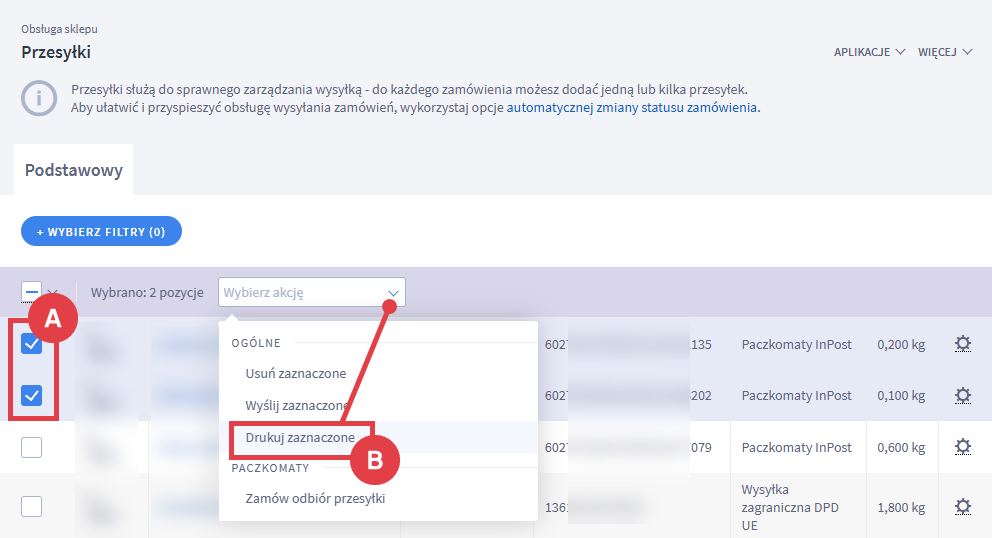Image resolution: width=992 pixels, height=538 pixels.
Task: Open gear settings for 0,100 kg shipment
Action: (962, 395)
